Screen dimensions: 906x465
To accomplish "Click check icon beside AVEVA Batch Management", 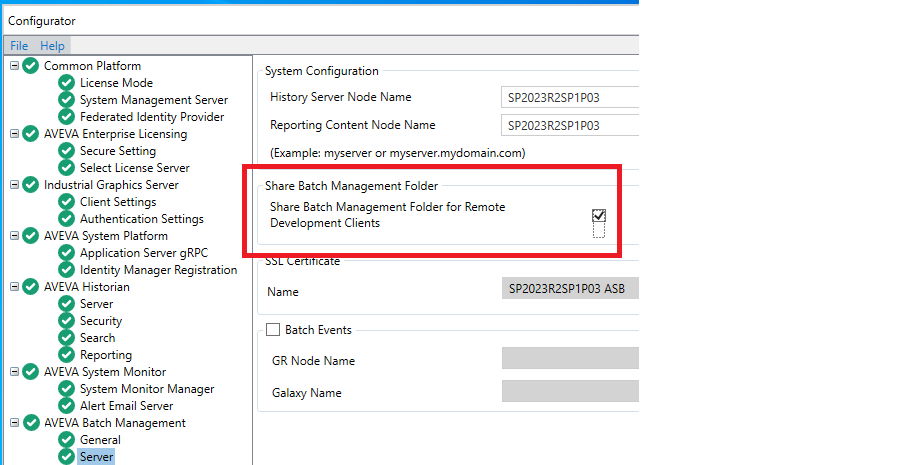I will pos(31,423).
